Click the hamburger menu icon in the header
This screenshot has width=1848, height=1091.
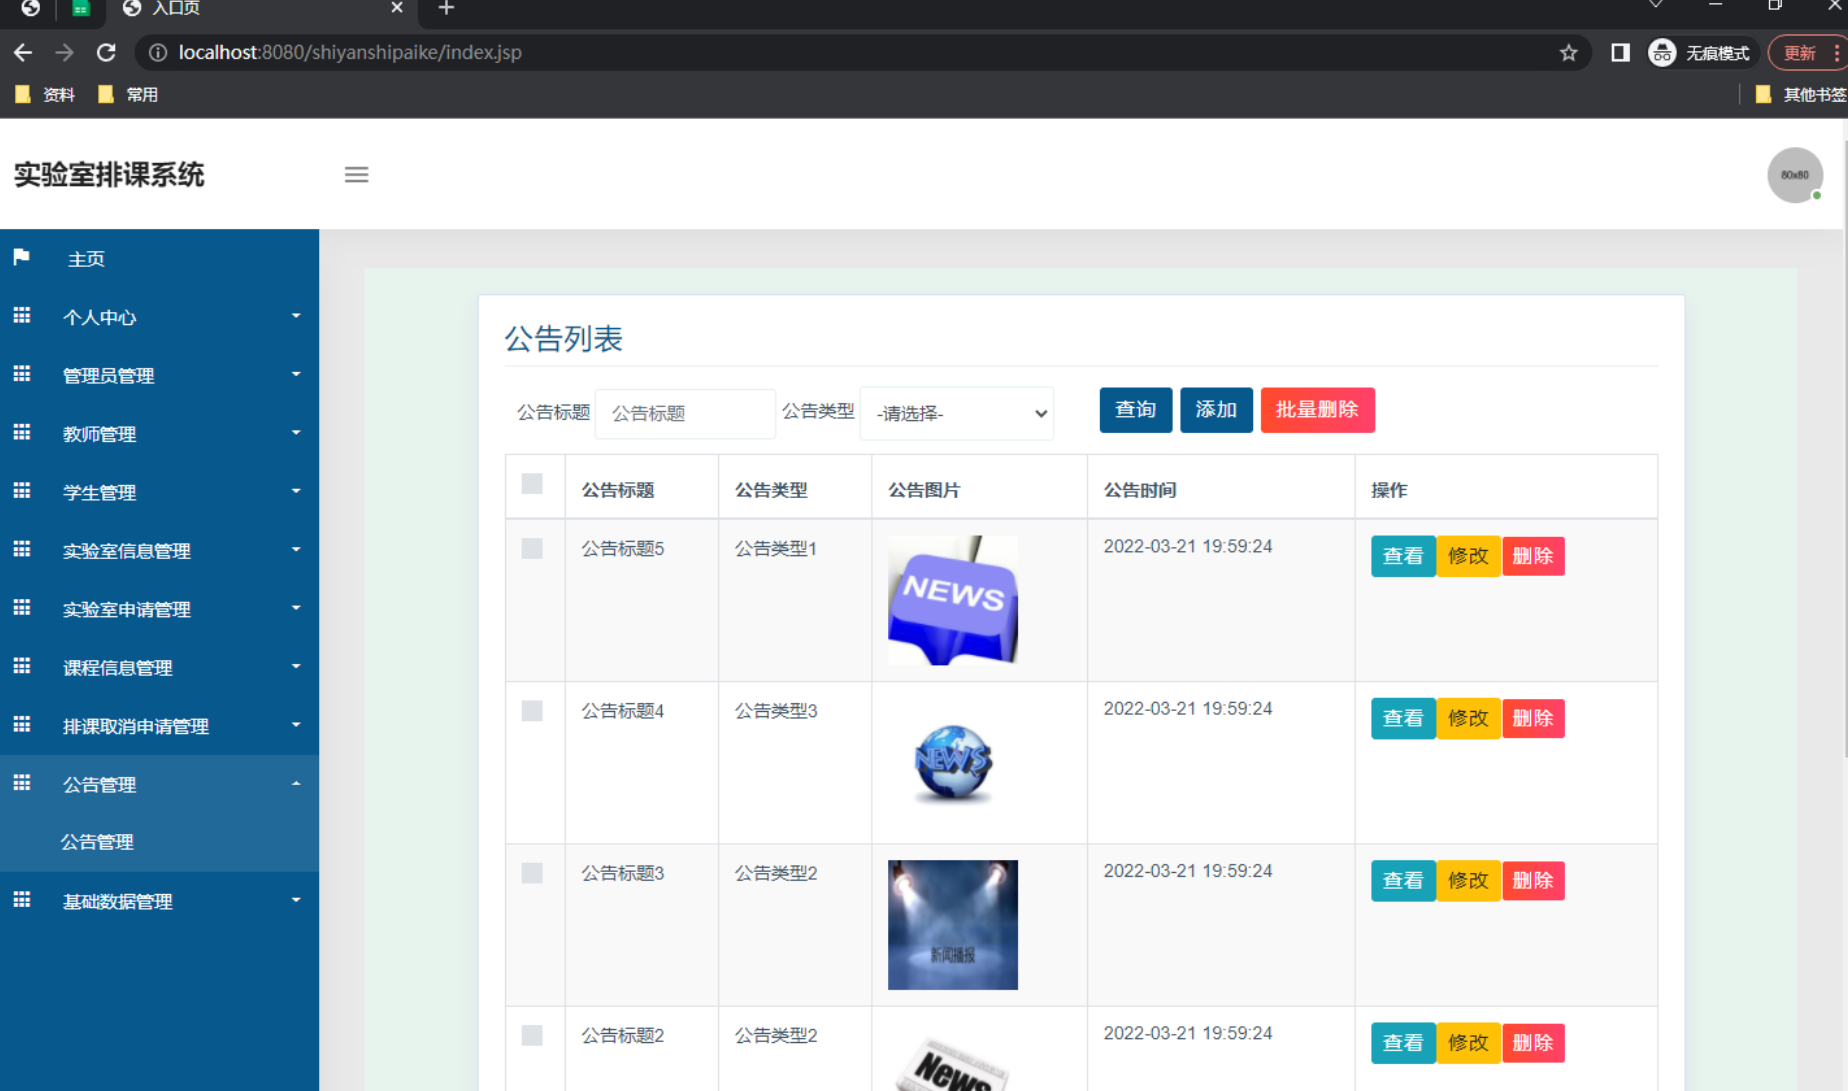pyautogui.click(x=356, y=174)
